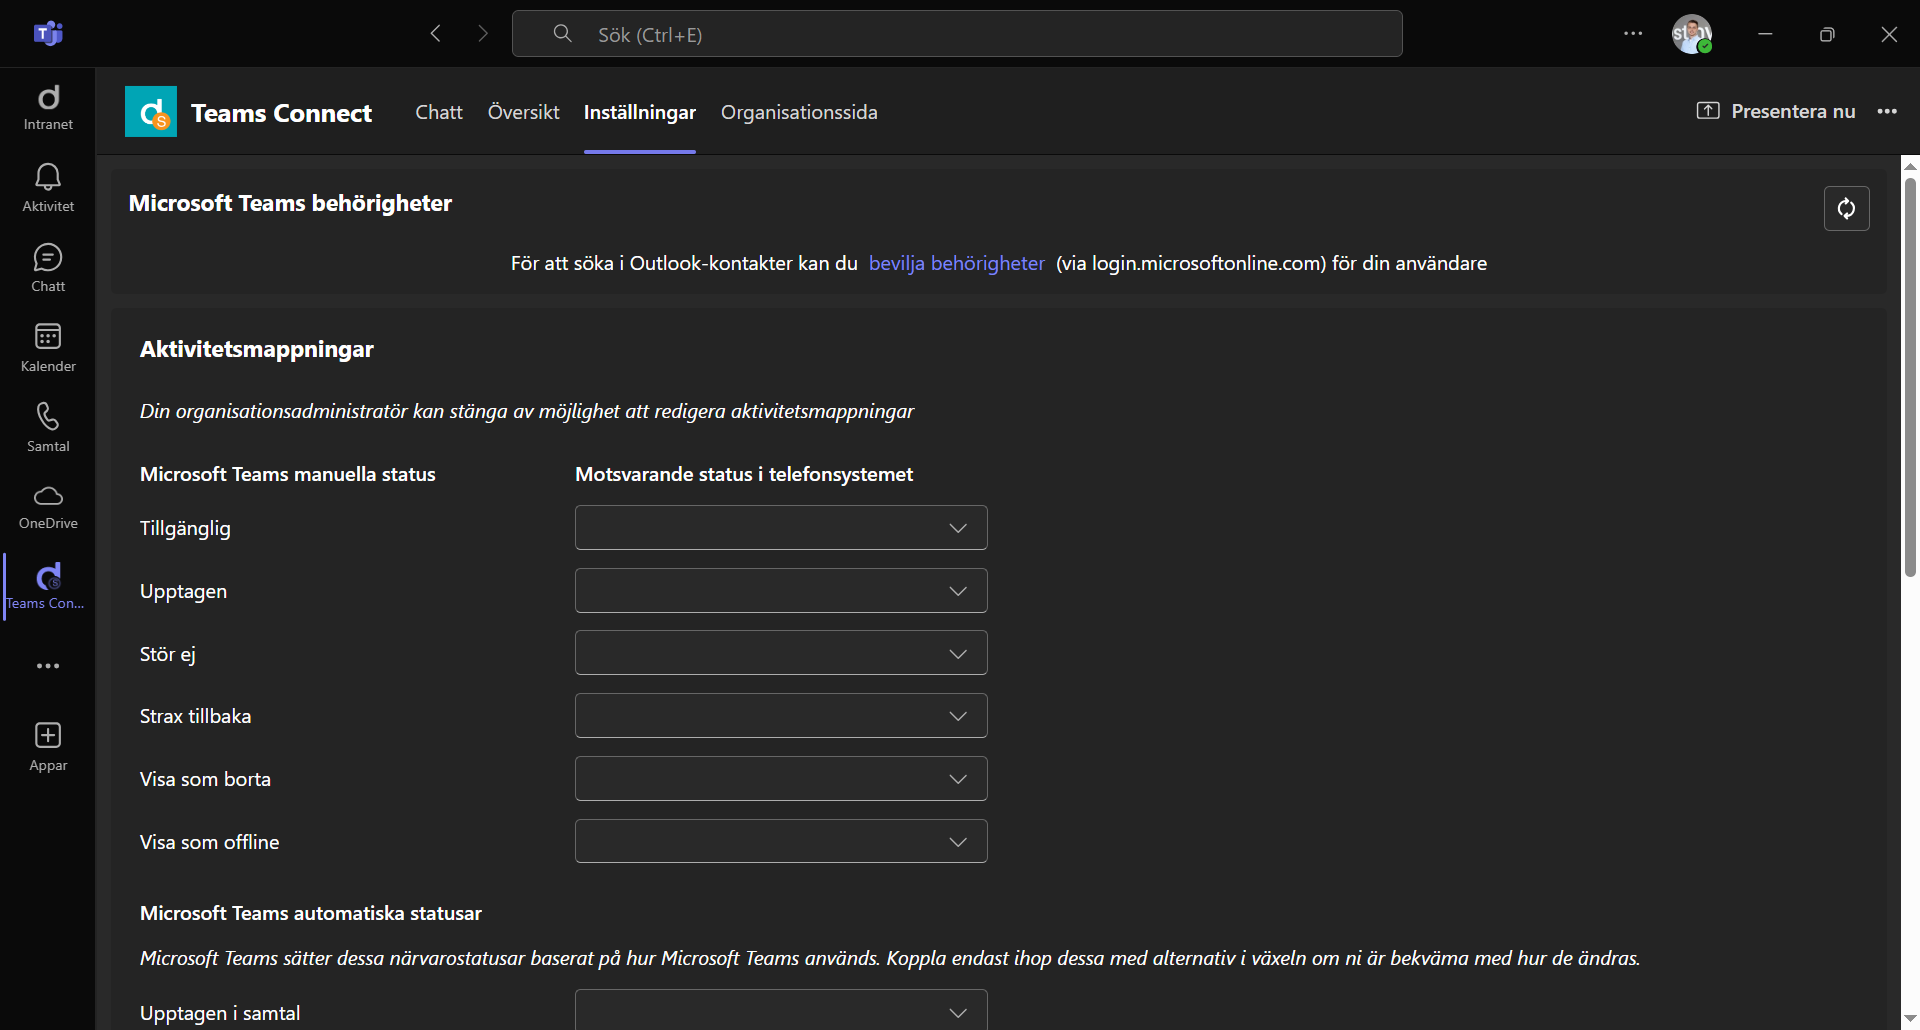This screenshot has width=1920, height=1030.
Task: Open more apps with the ellipsis in sidebar
Action: pyautogui.click(x=47, y=666)
